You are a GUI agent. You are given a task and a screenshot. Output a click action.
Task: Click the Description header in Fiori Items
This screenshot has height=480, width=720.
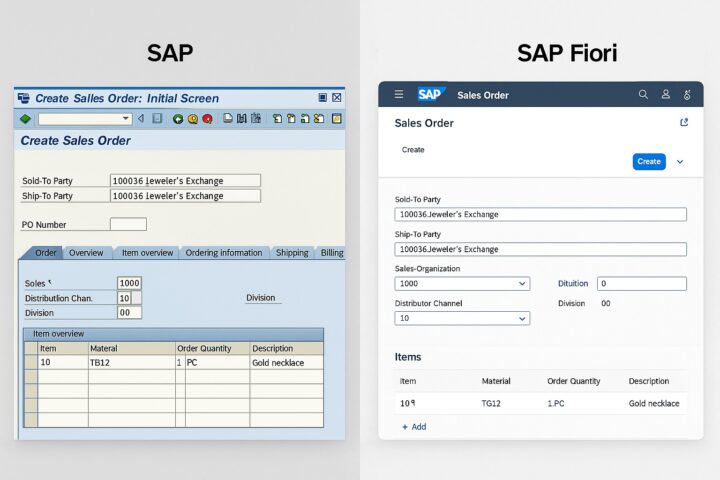649,381
